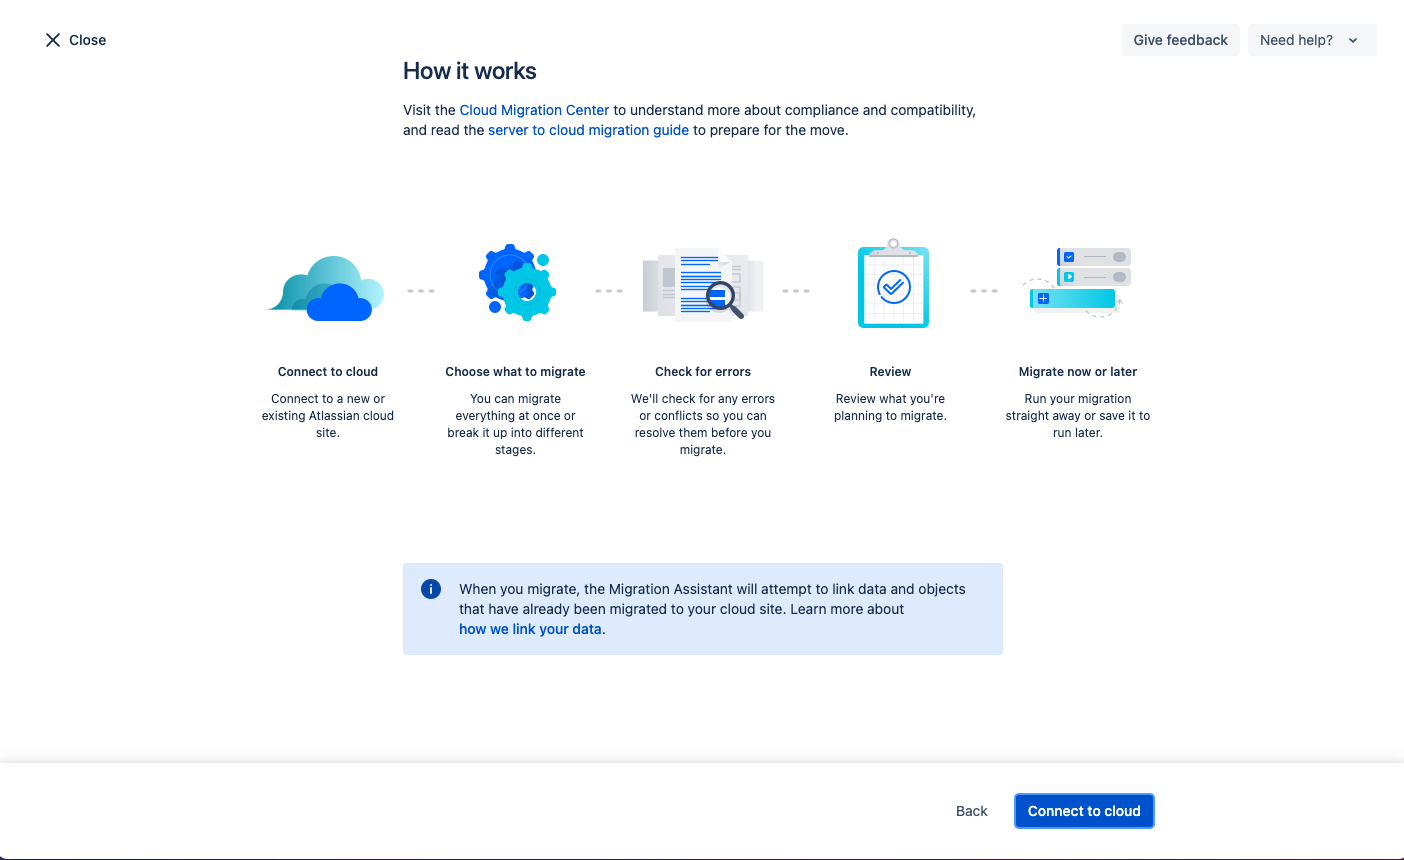Image resolution: width=1404 pixels, height=860 pixels.
Task: Click the 'Check for errors' step heading
Action: click(703, 372)
